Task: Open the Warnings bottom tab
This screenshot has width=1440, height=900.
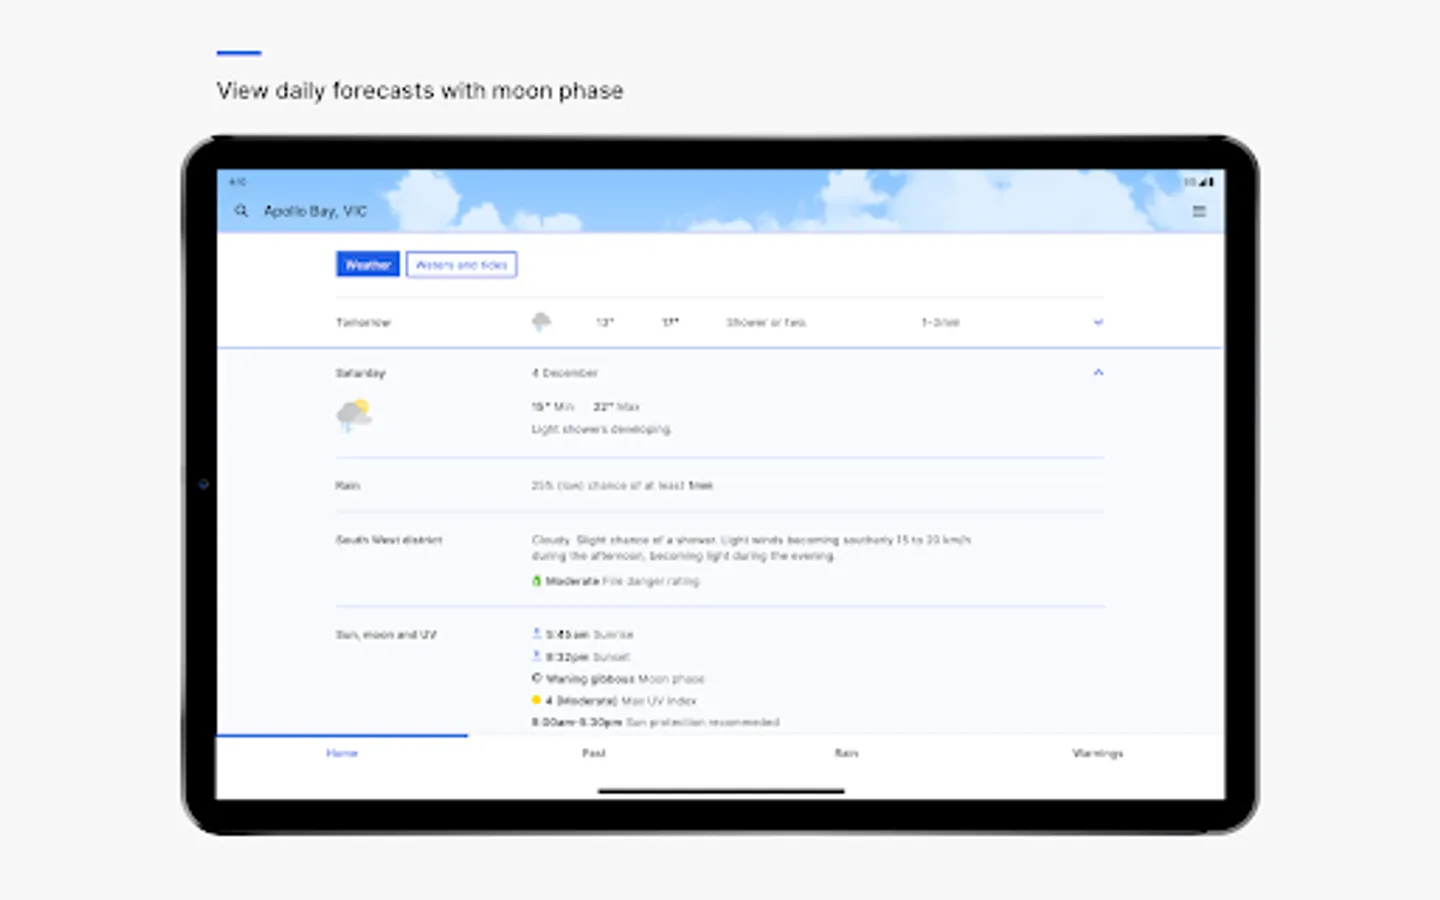Action: point(1097,753)
